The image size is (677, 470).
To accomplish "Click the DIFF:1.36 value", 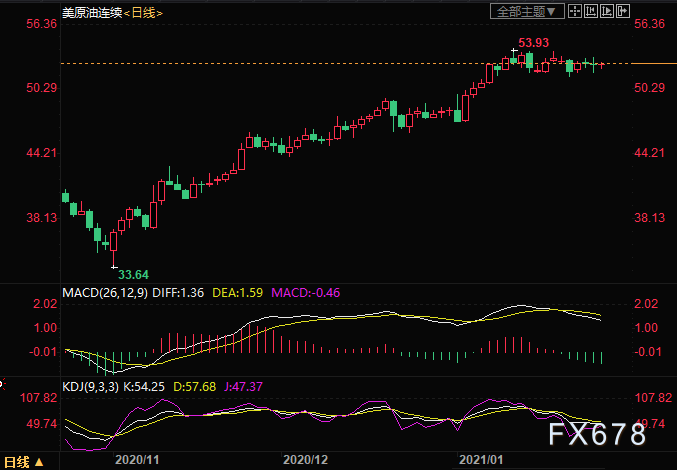I will click(178, 293).
